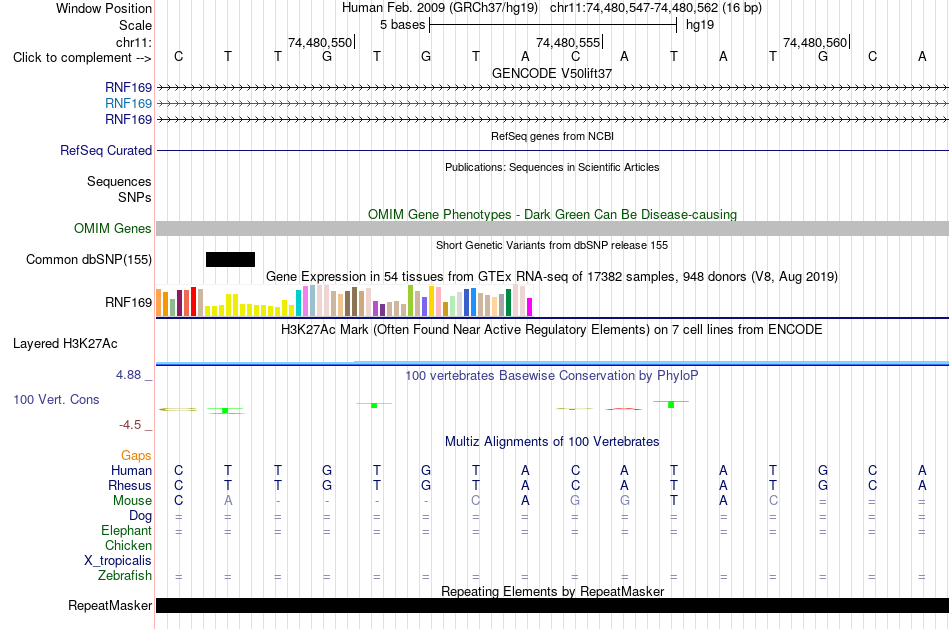Select the light blue RNF169 transcript label

pyautogui.click(x=128, y=104)
